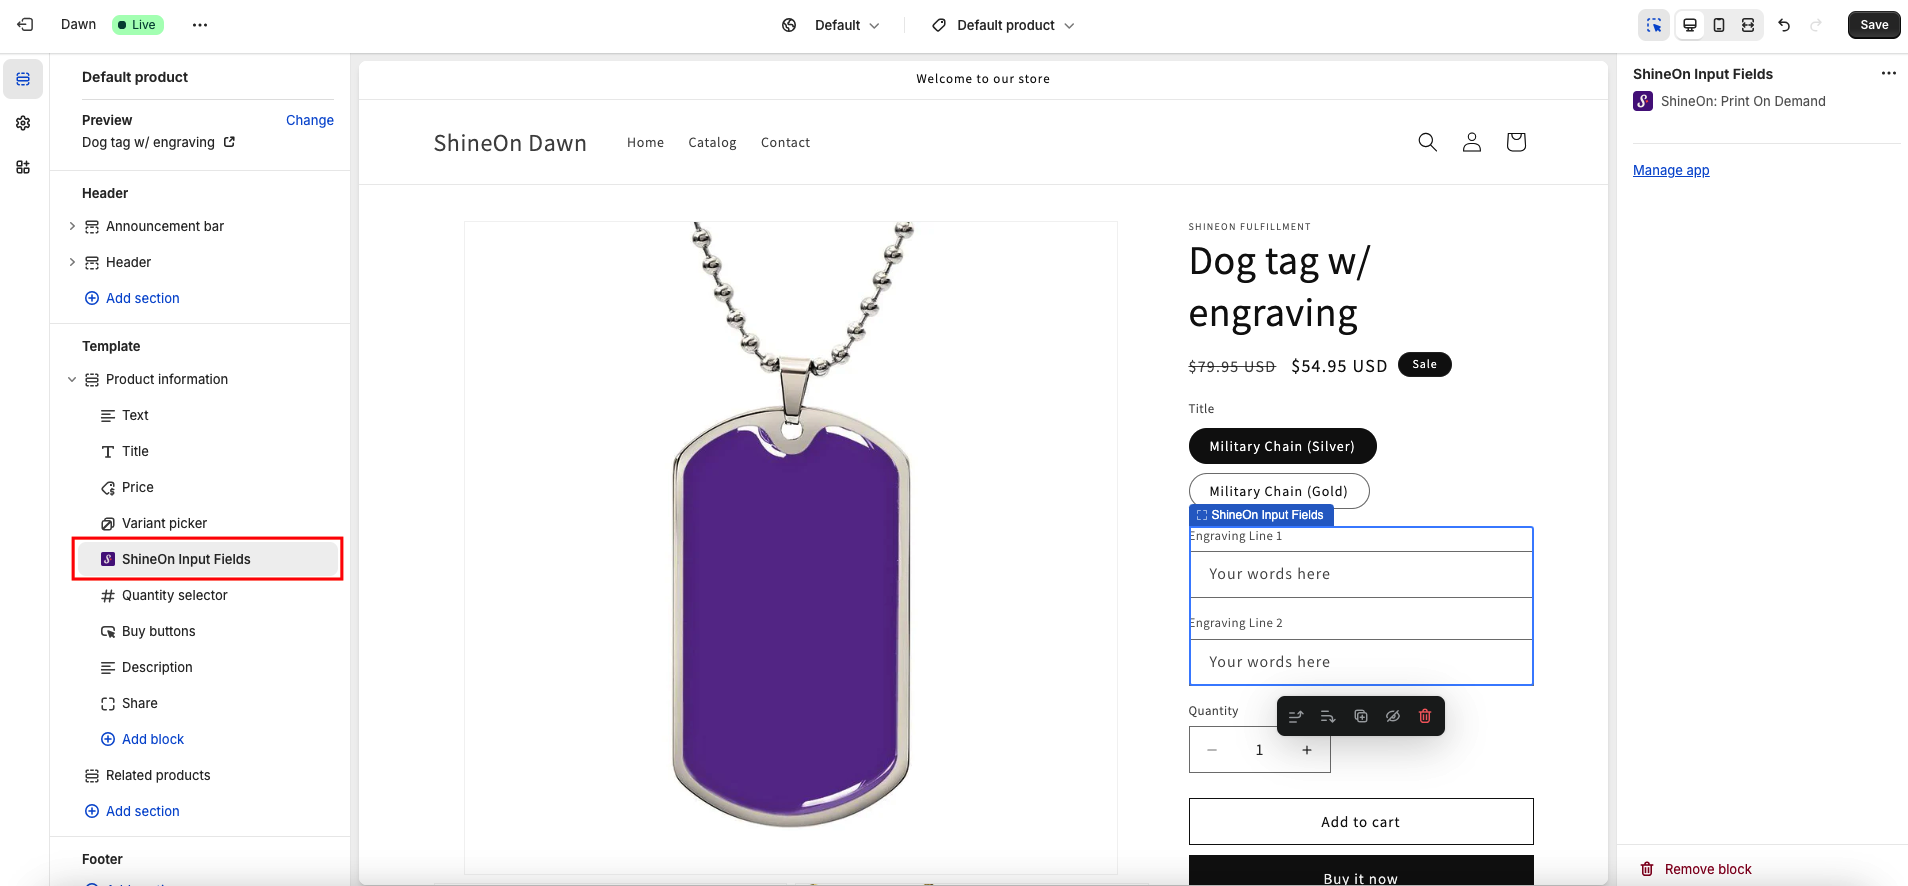1908x886 pixels.
Task: Exit the theme editor via back icon
Action: coord(25,25)
